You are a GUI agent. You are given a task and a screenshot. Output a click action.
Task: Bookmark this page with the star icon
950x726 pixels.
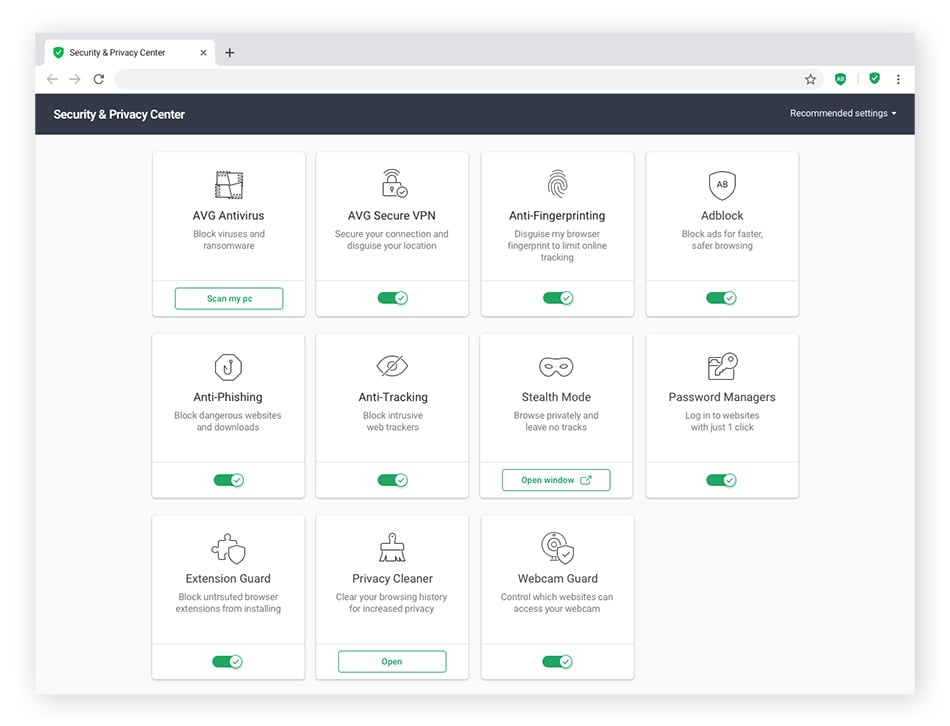click(810, 79)
